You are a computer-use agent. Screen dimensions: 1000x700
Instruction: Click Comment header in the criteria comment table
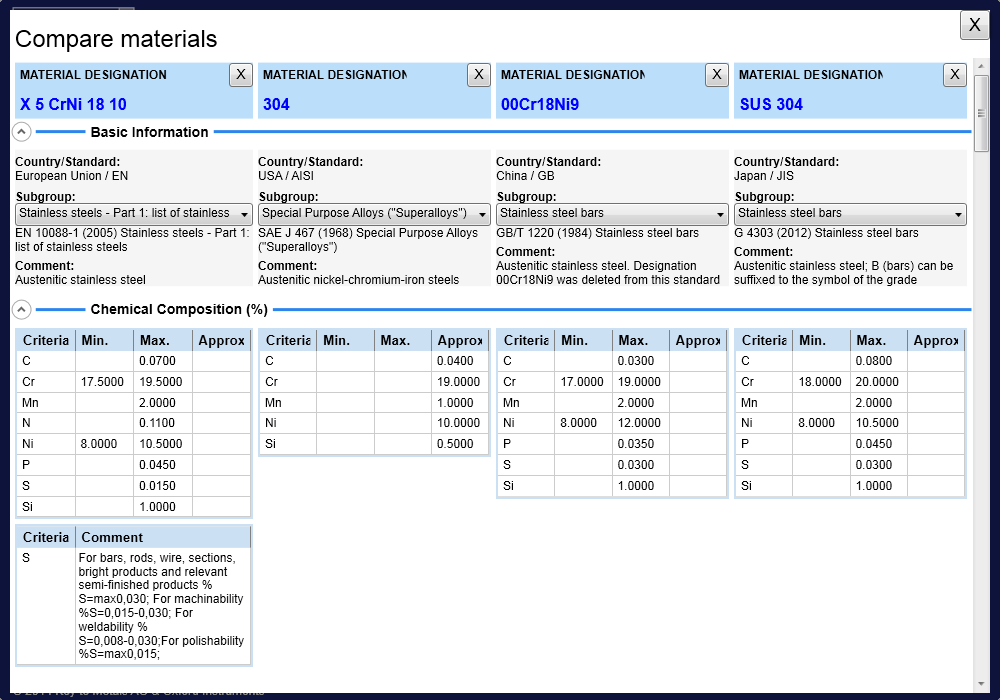pyautogui.click(x=163, y=537)
